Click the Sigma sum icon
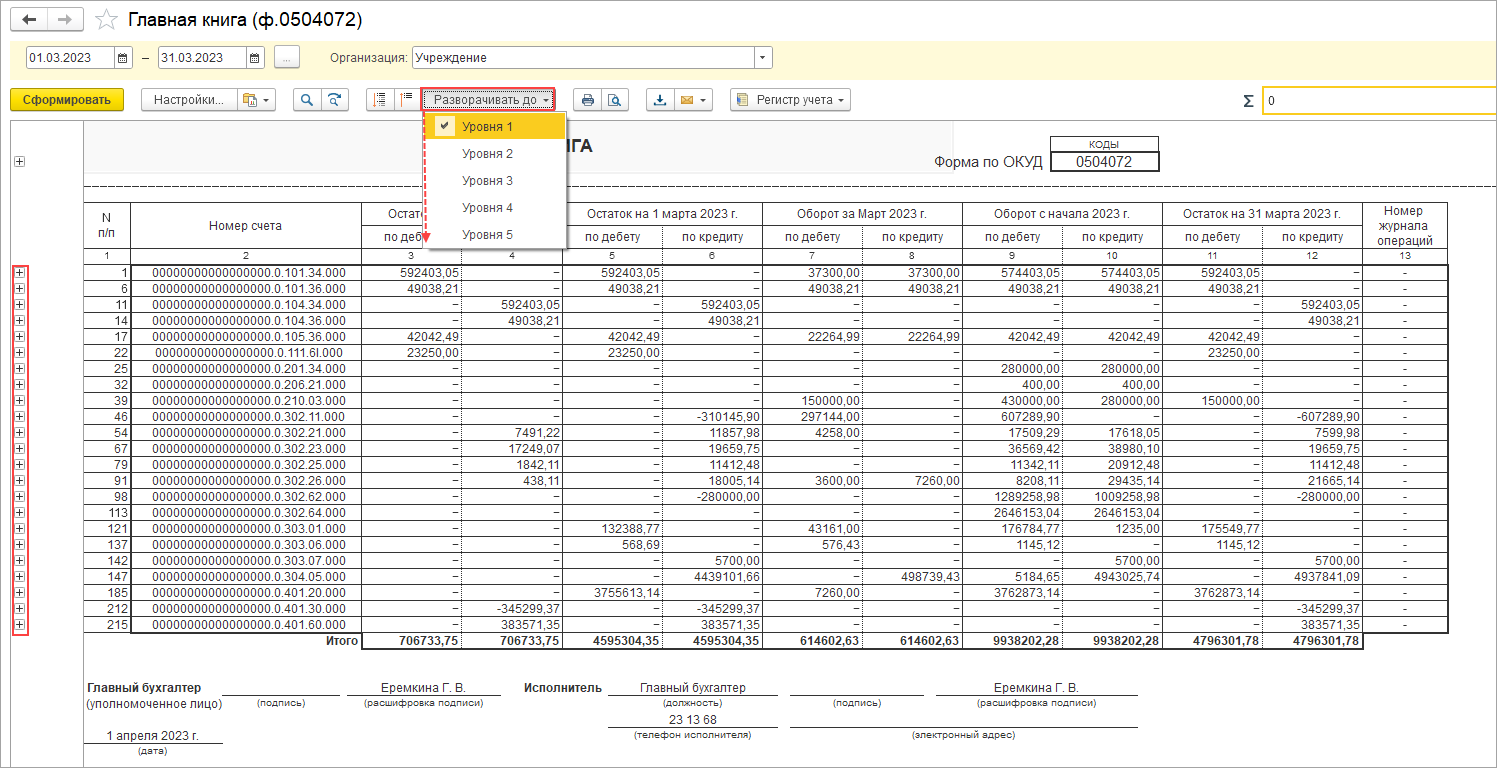Image resolution: width=1497 pixels, height=768 pixels. click(x=1248, y=101)
